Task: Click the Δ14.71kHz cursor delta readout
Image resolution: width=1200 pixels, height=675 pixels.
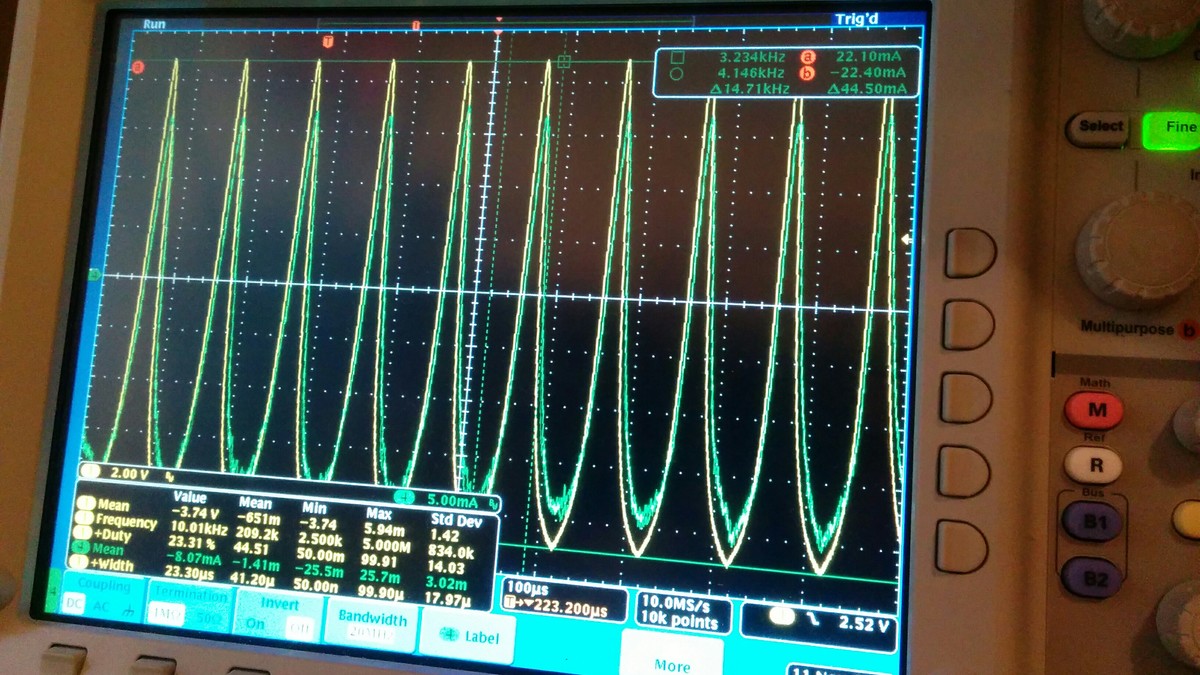Action: (x=750, y=89)
